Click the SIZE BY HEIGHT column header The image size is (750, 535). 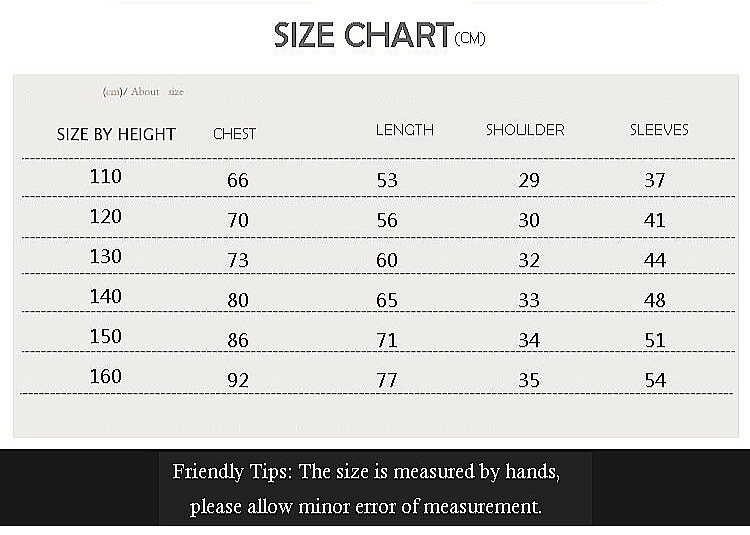point(116,134)
